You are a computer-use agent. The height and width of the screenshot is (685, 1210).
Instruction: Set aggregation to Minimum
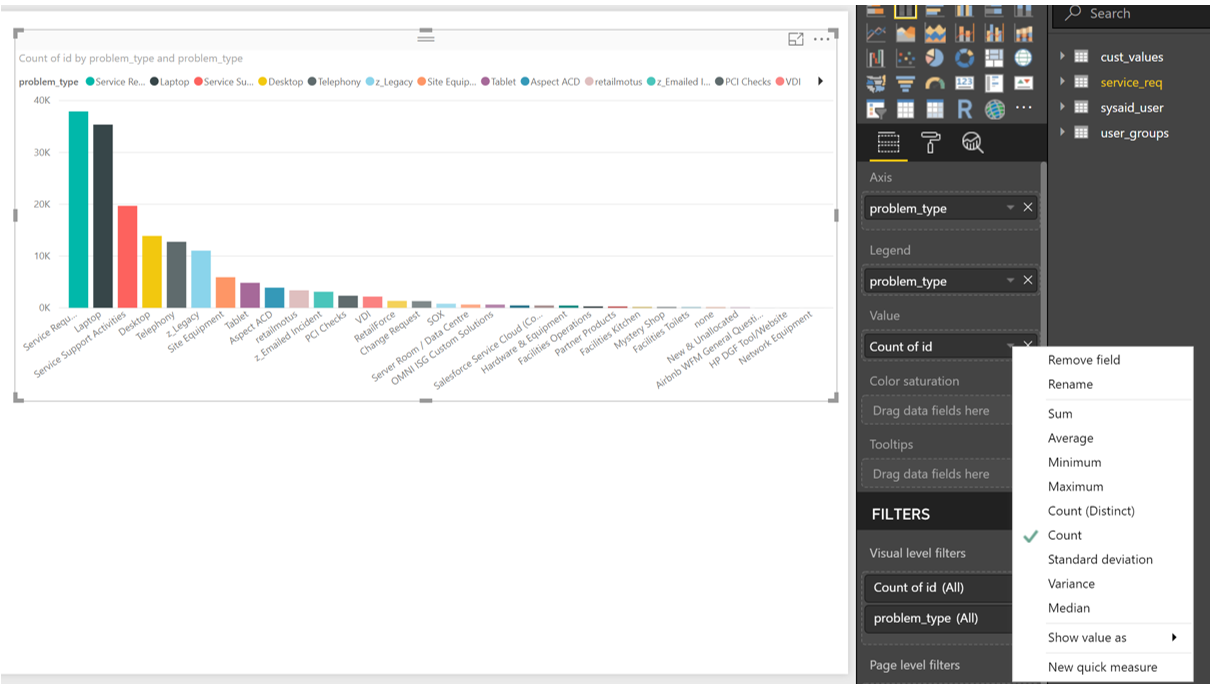[x=1102, y=462]
